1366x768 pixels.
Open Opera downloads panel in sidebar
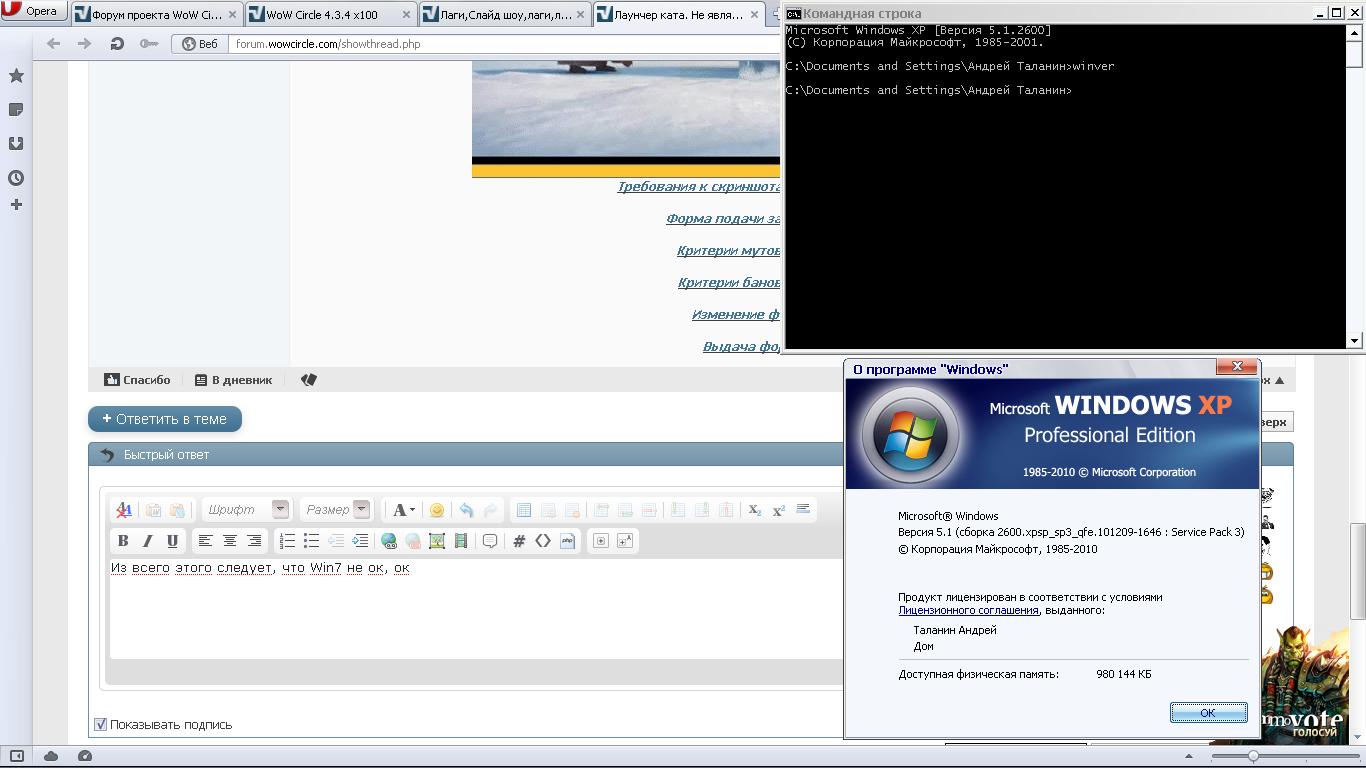pos(16,144)
